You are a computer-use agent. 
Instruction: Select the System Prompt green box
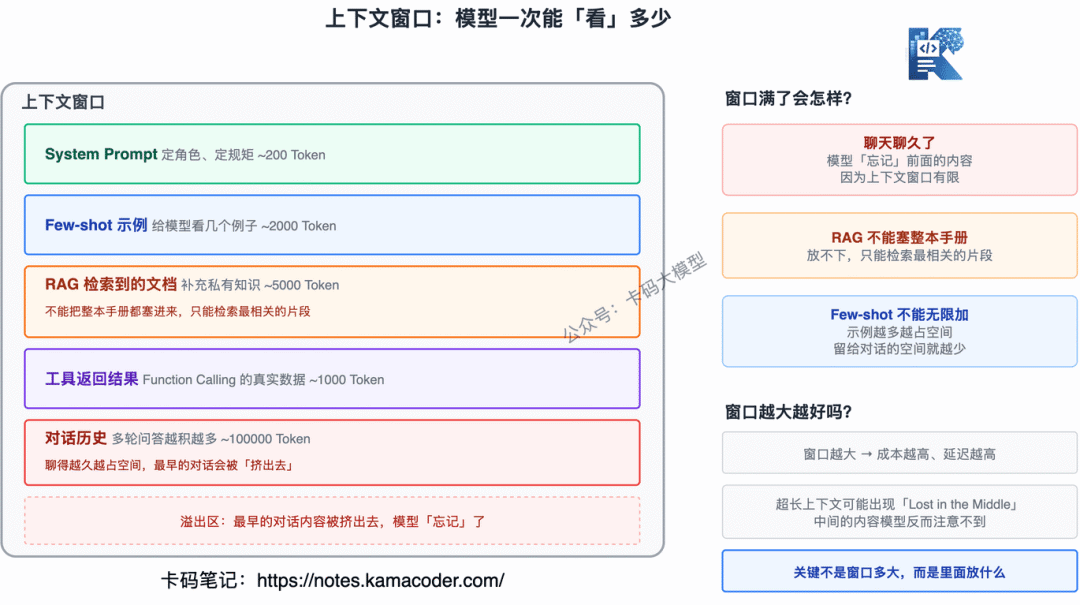click(332, 154)
